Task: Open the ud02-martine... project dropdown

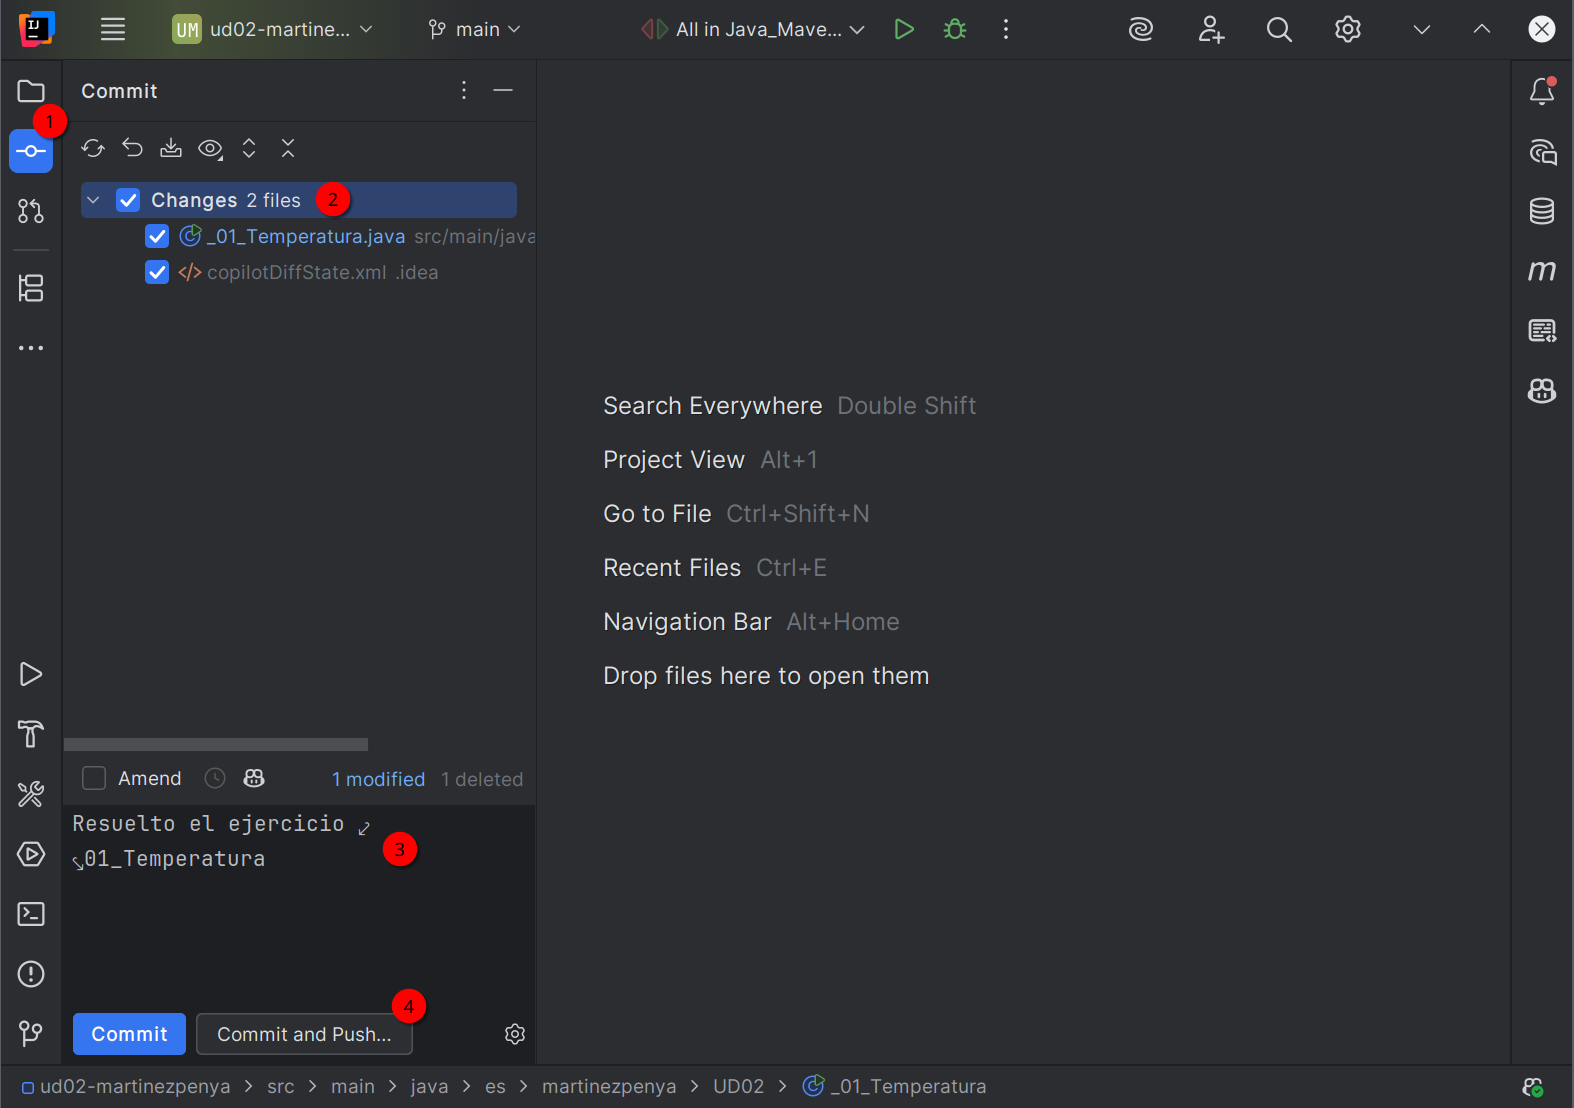Action: tap(273, 29)
